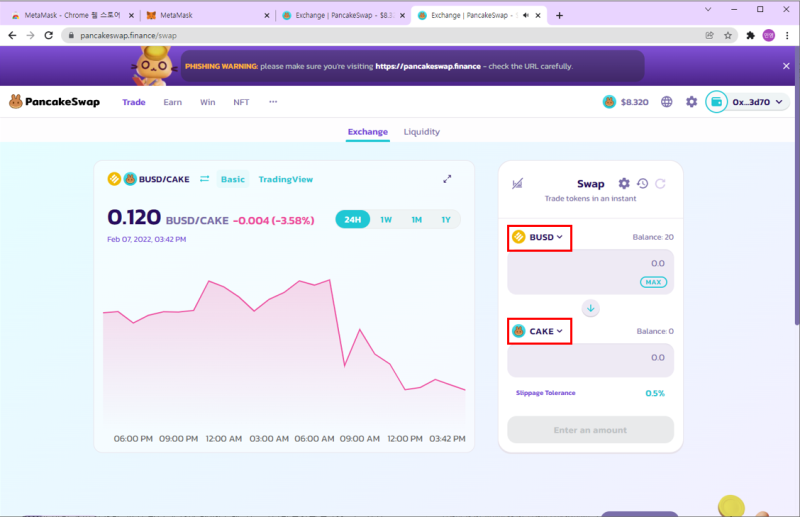Expand the 0x...3d70 wallet dropdown
The width and height of the screenshot is (800, 517).
pos(758,102)
